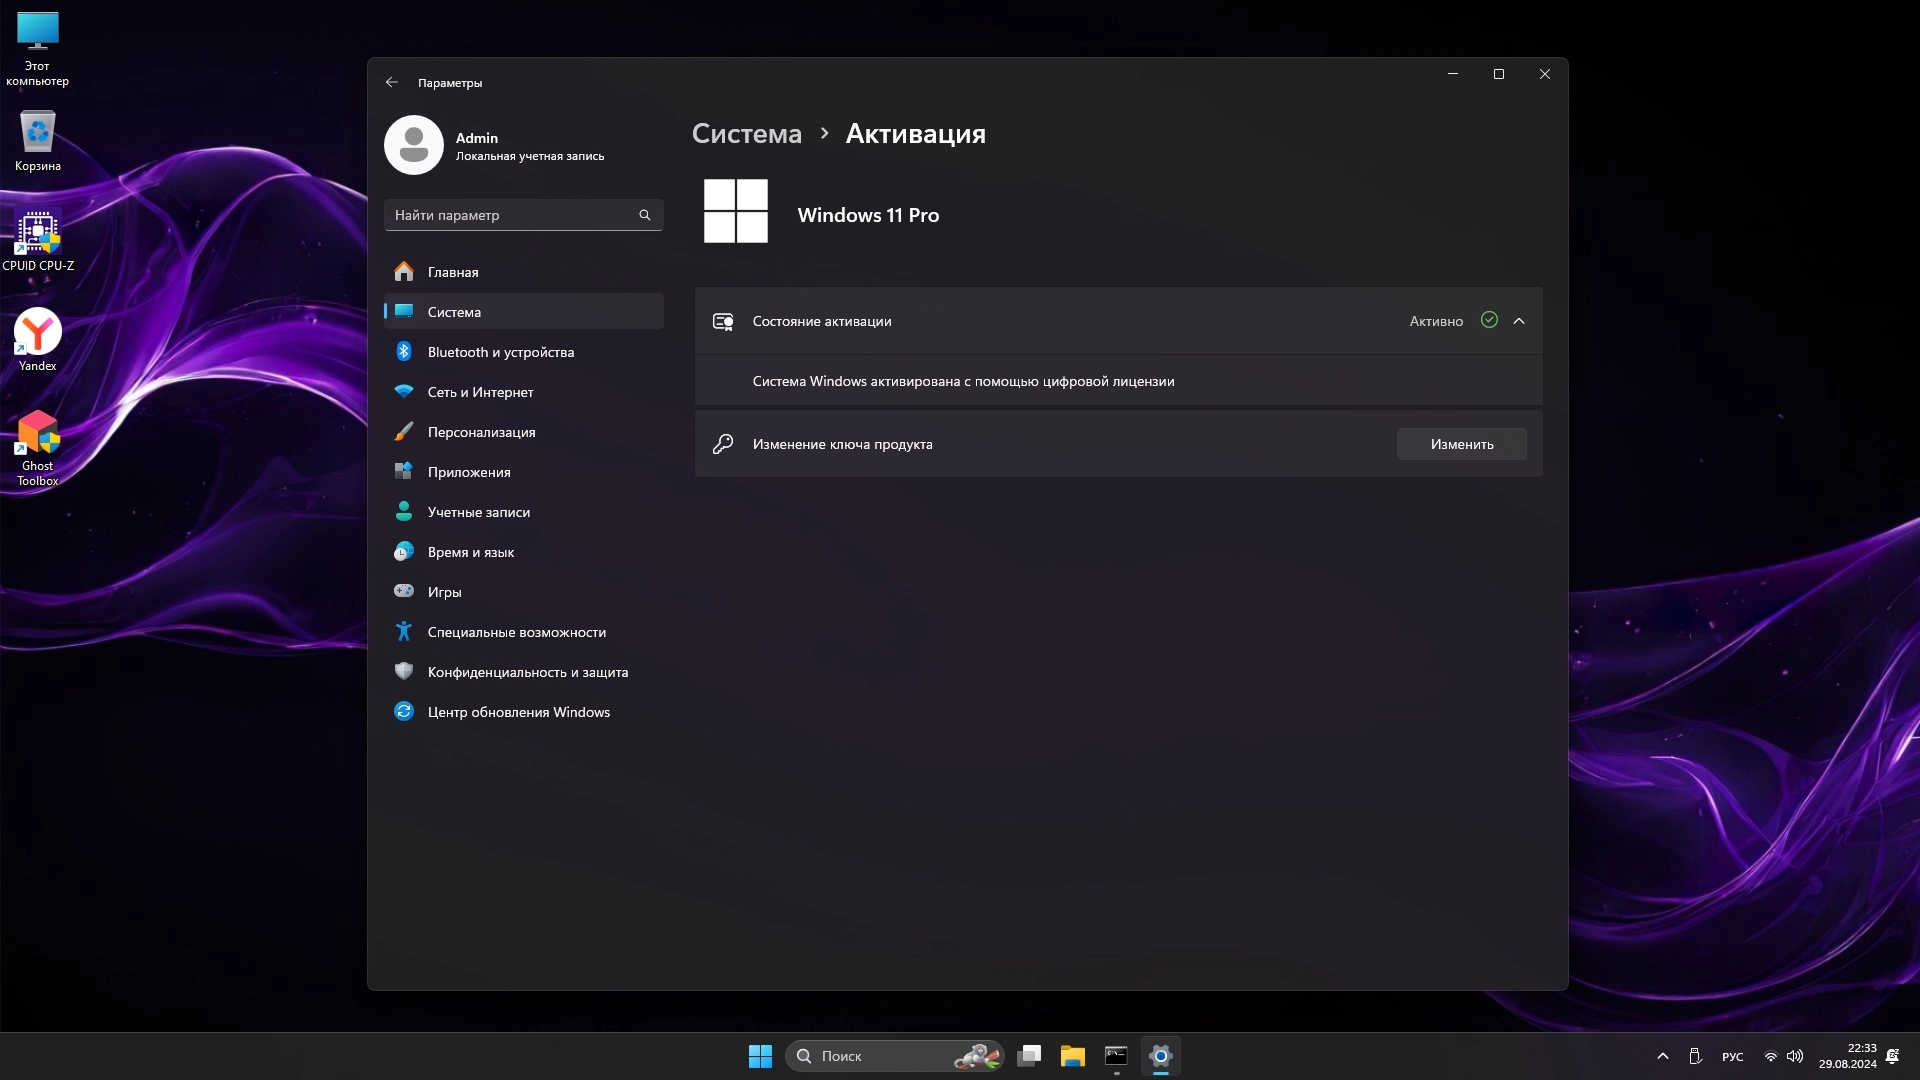Open Bluetooth и устройства settings
1920x1080 pixels.
pyautogui.click(x=500, y=352)
